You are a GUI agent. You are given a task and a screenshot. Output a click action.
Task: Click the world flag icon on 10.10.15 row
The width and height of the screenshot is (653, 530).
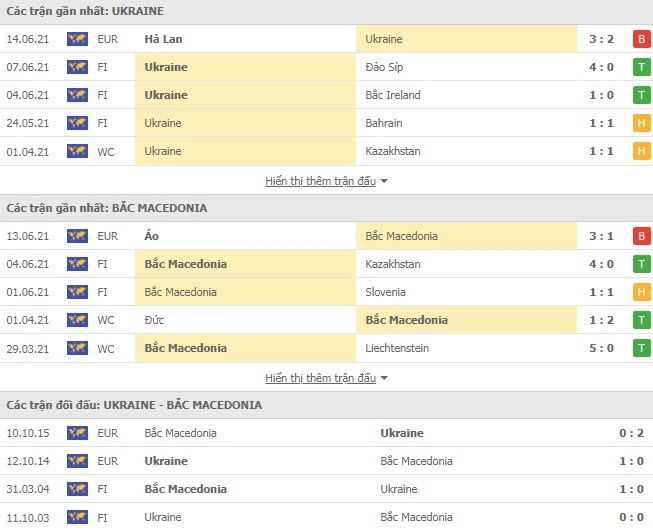[x=77, y=433]
